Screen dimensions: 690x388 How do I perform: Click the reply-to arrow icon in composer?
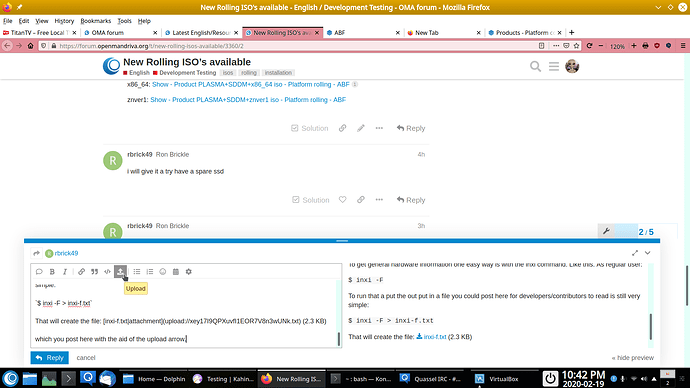[37, 253]
